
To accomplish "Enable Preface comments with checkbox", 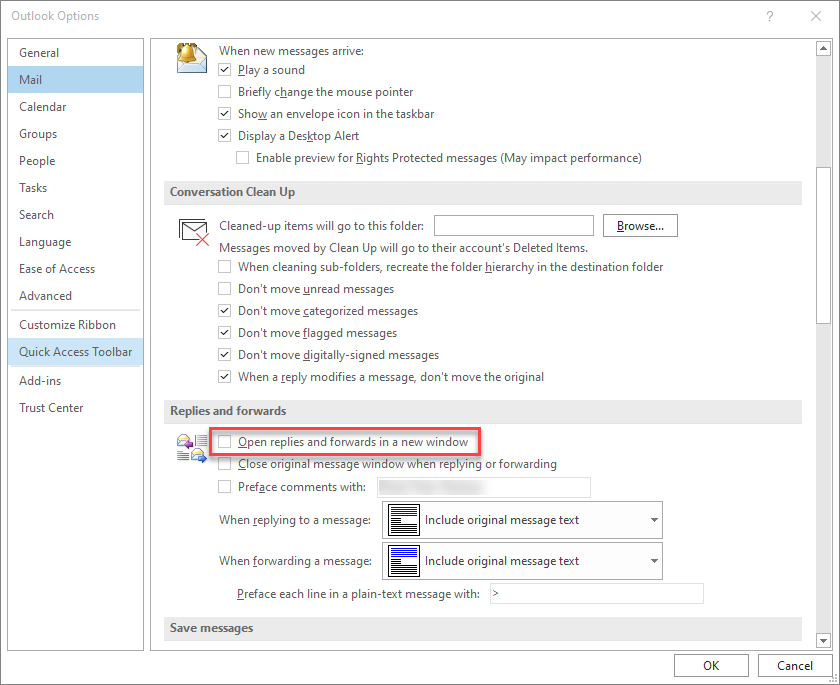I will pyautogui.click(x=224, y=486).
